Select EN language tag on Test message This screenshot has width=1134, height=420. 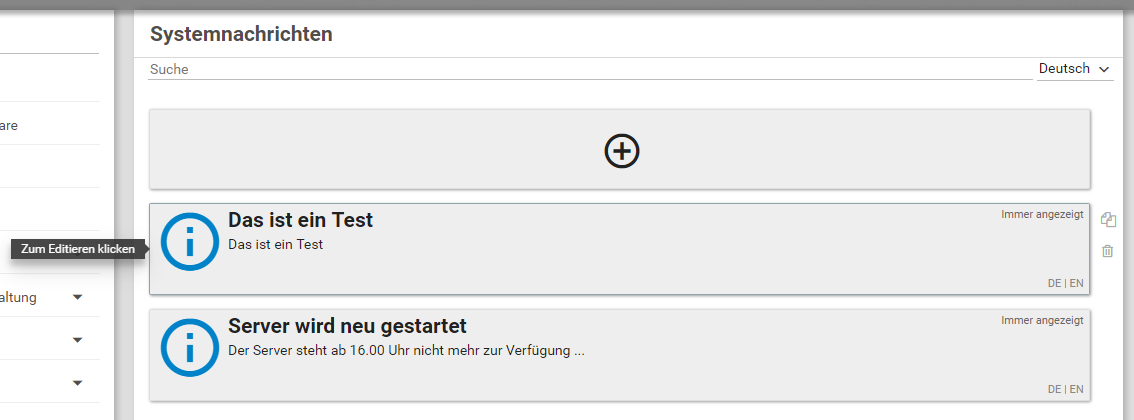pos(1076,284)
